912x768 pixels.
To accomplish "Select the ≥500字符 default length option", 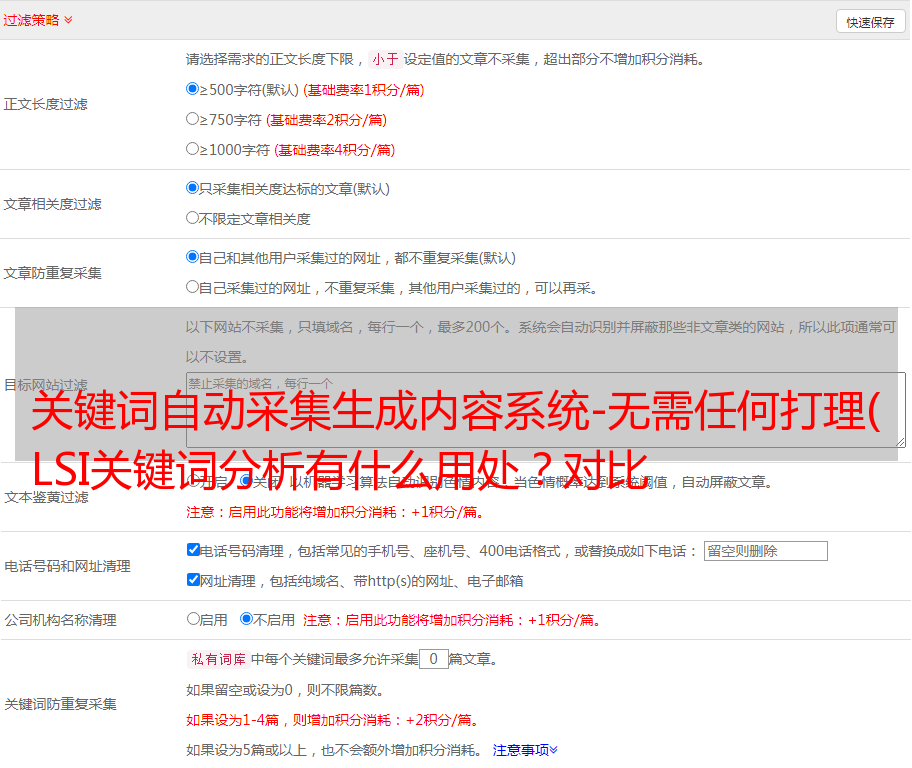I will click(x=193, y=89).
